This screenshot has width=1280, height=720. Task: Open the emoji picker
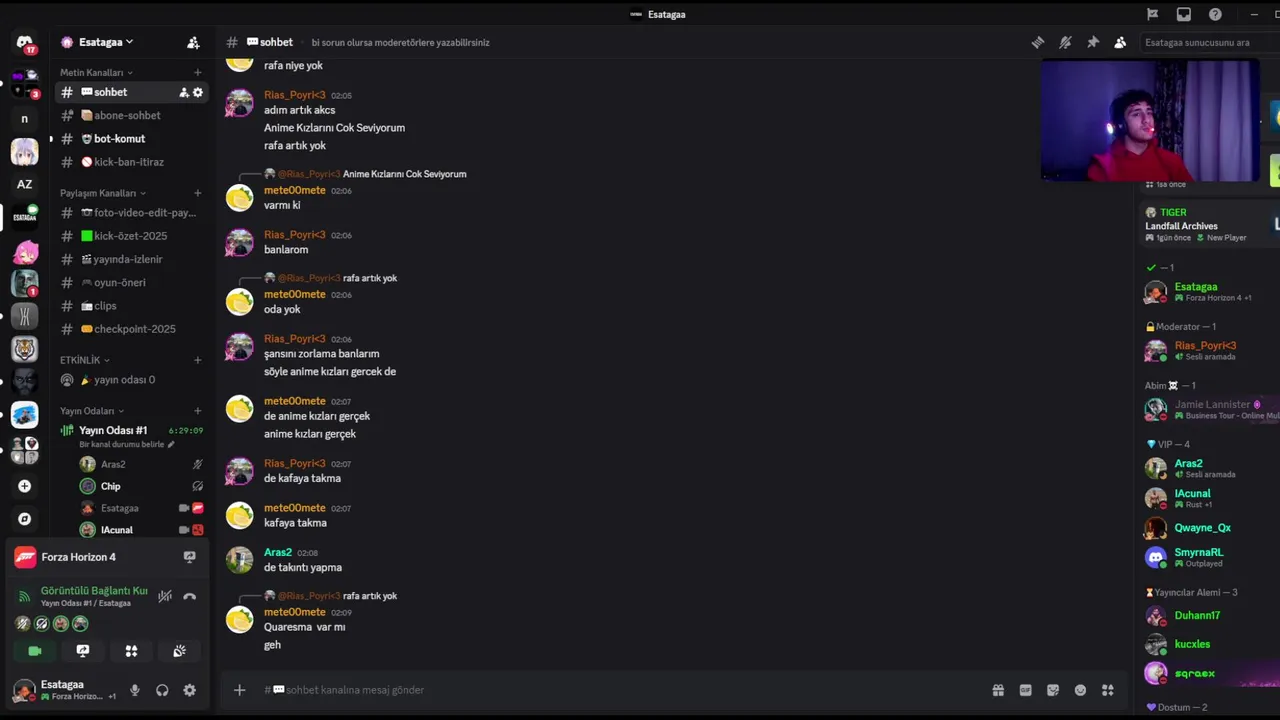click(x=1080, y=690)
